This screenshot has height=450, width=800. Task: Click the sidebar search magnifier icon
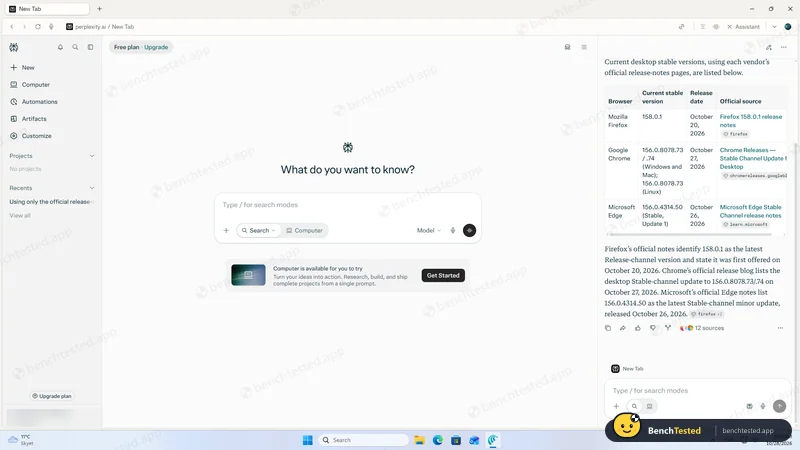[75, 47]
